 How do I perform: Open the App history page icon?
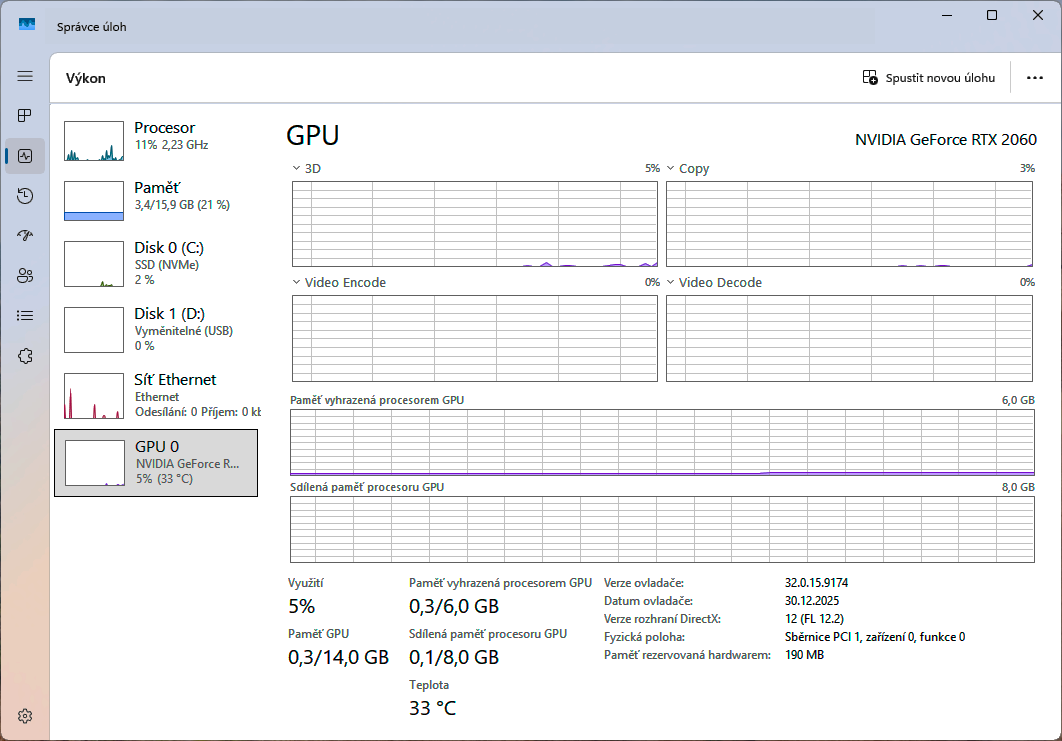pos(25,196)
